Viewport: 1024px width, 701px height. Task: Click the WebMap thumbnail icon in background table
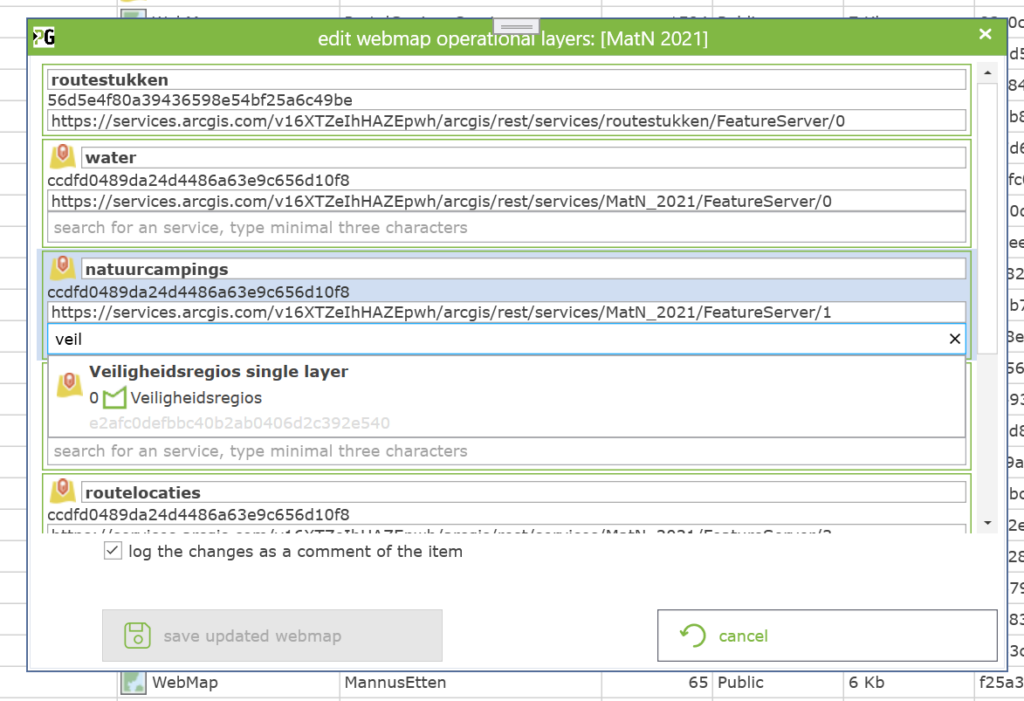coord(133,683)
